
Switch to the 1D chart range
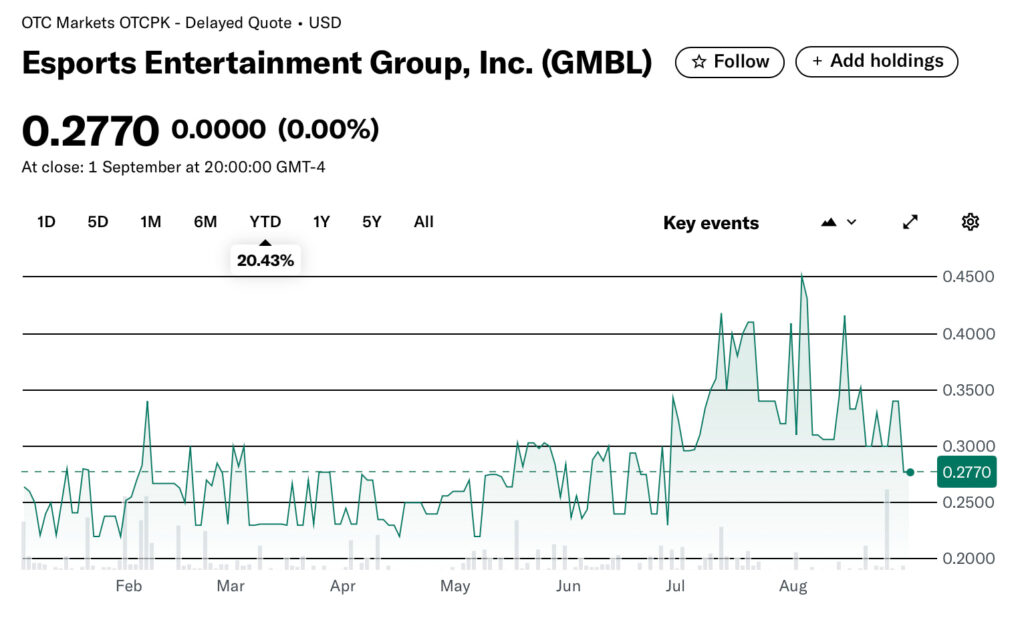click(x=45, y=222)
